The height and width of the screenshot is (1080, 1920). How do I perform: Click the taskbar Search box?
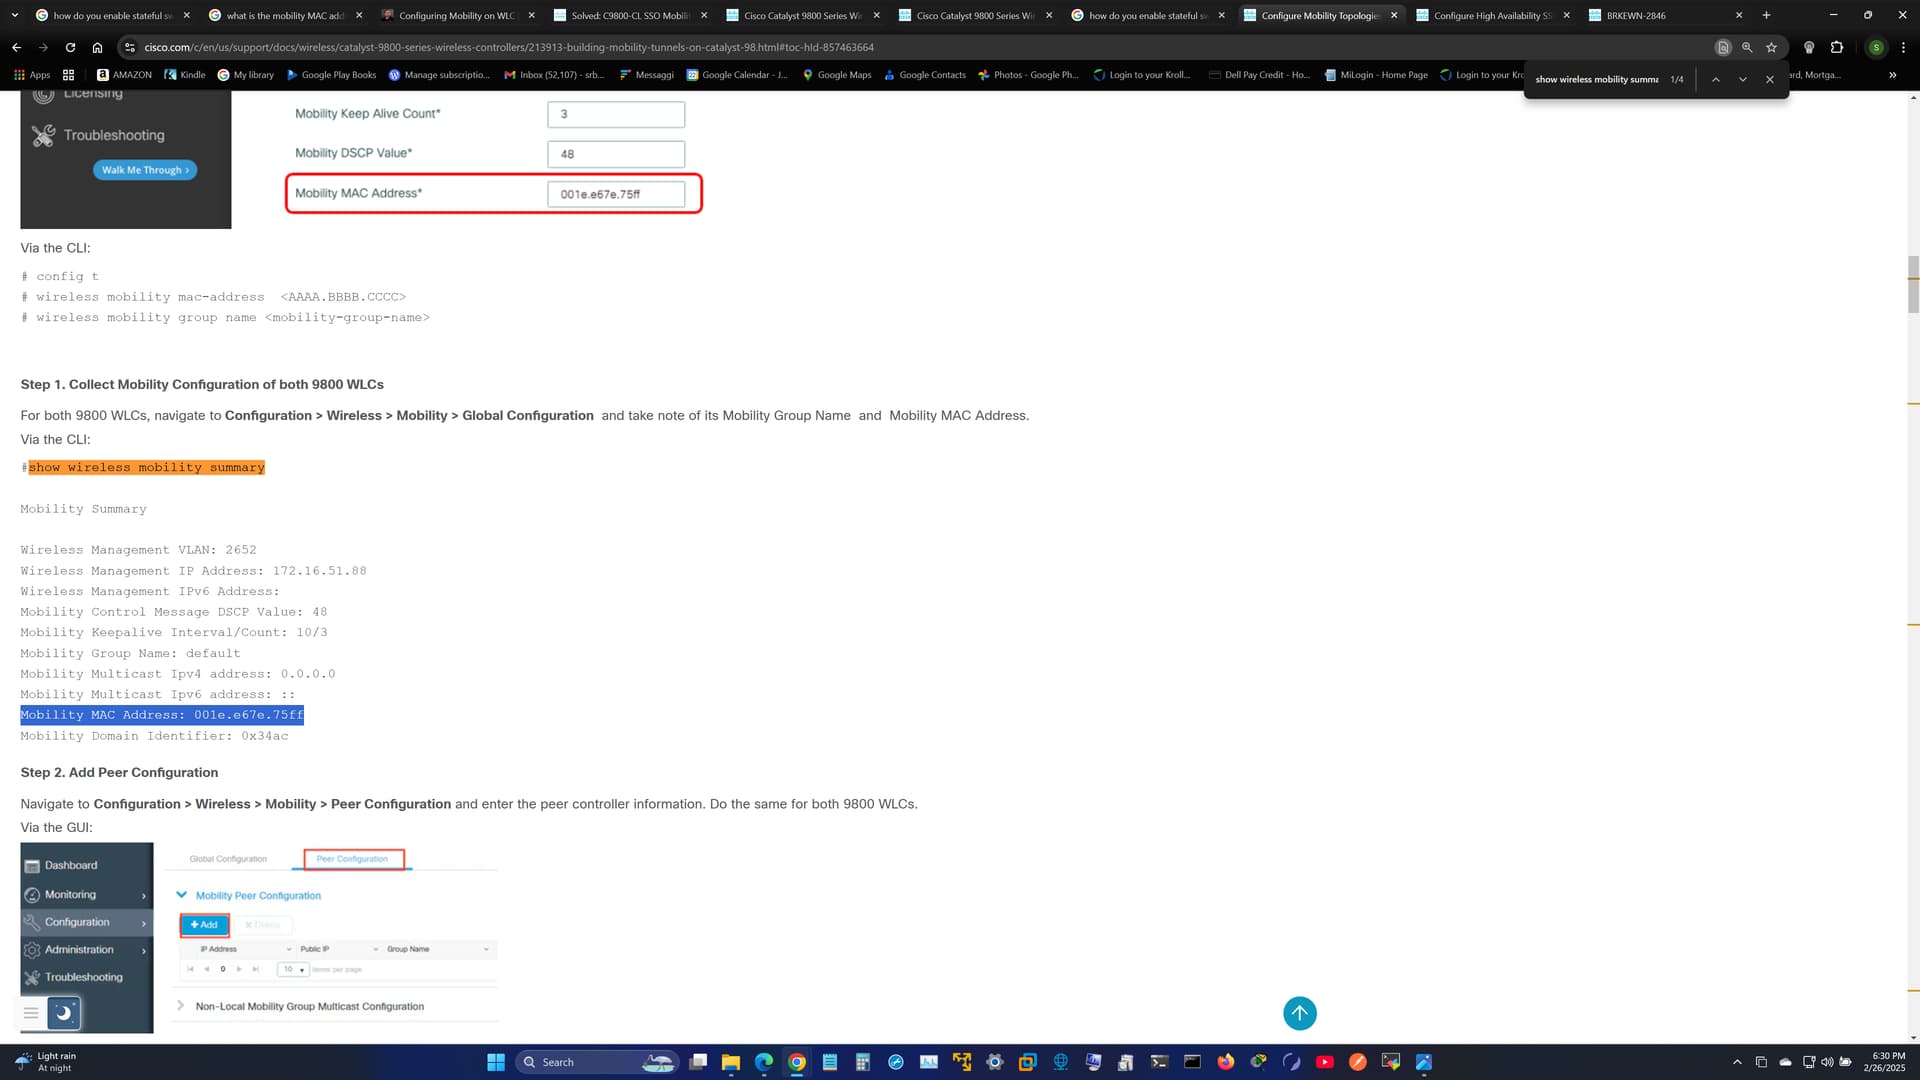pyautogui.click(x=598, y=1062)
